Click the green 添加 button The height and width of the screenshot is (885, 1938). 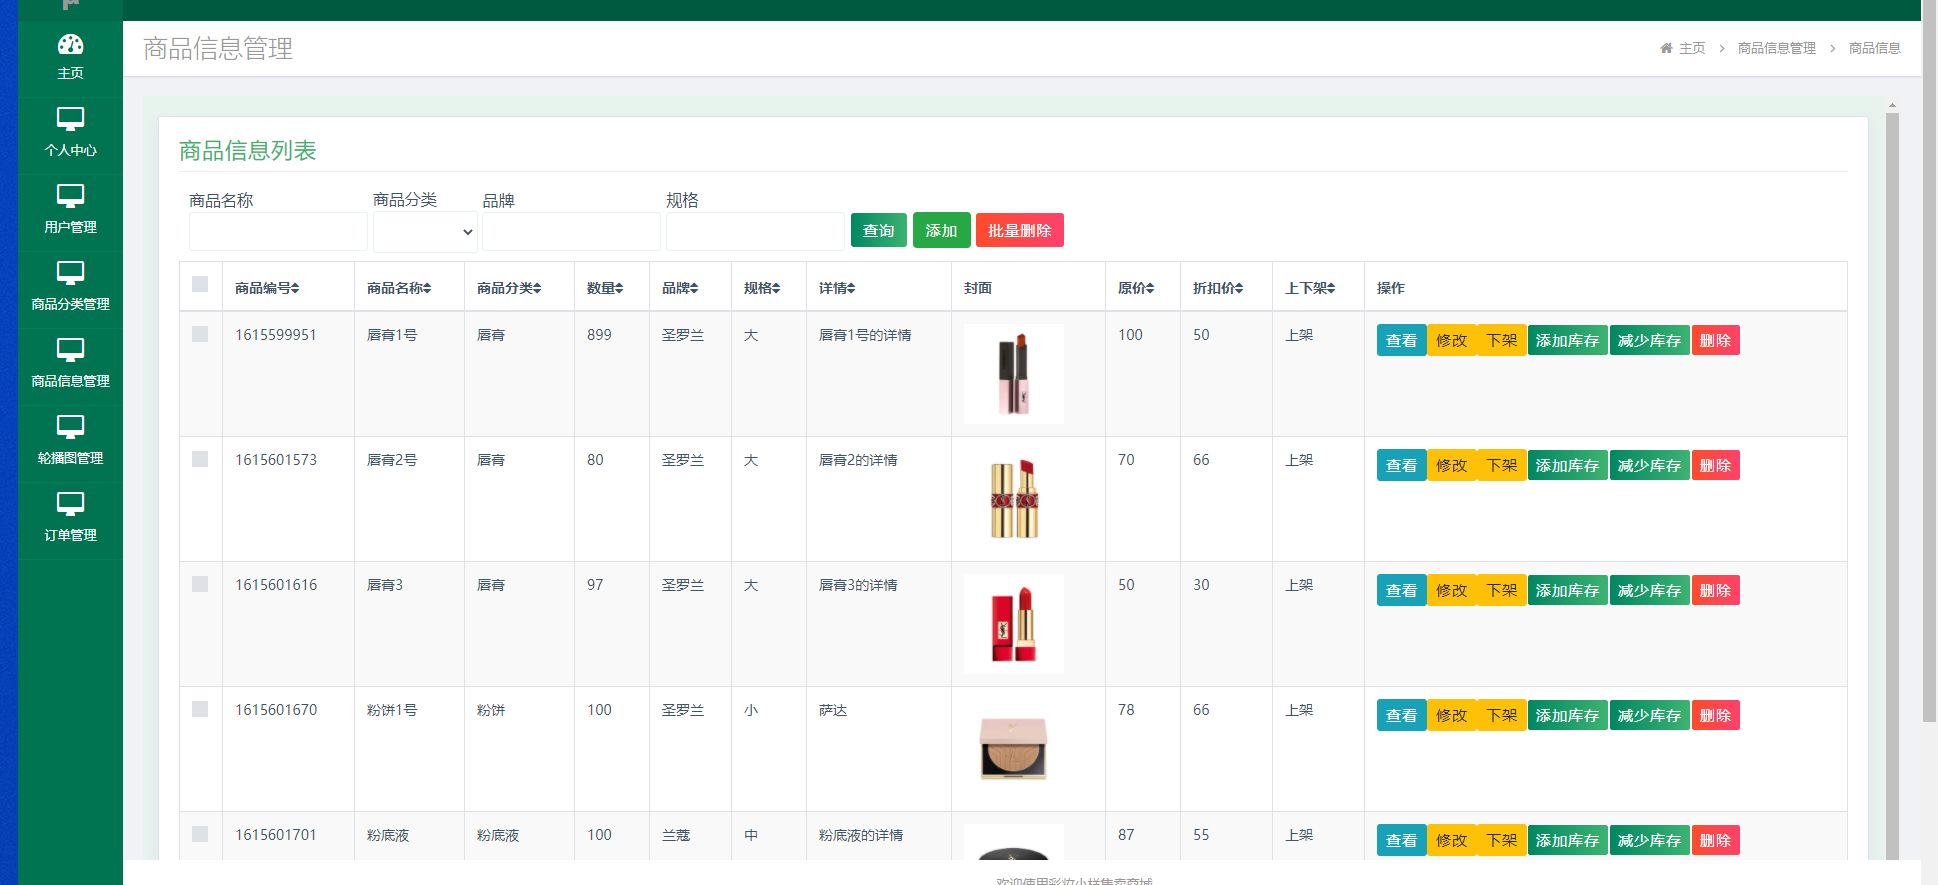942,230
